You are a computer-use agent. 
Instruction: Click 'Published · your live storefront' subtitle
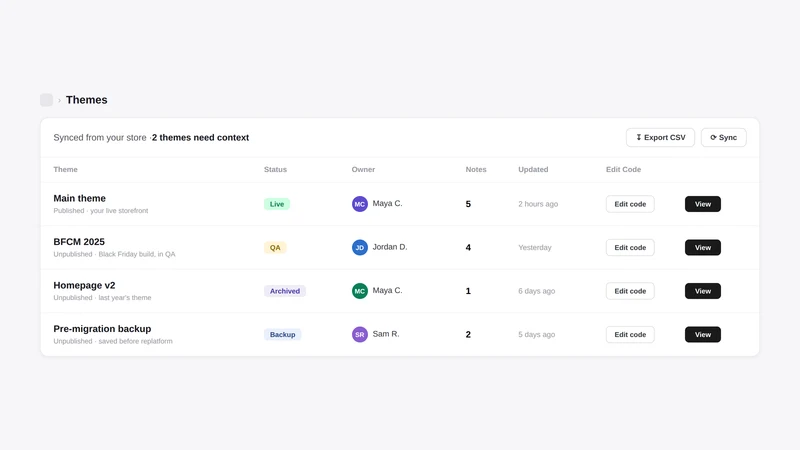[x=101, y=211]
